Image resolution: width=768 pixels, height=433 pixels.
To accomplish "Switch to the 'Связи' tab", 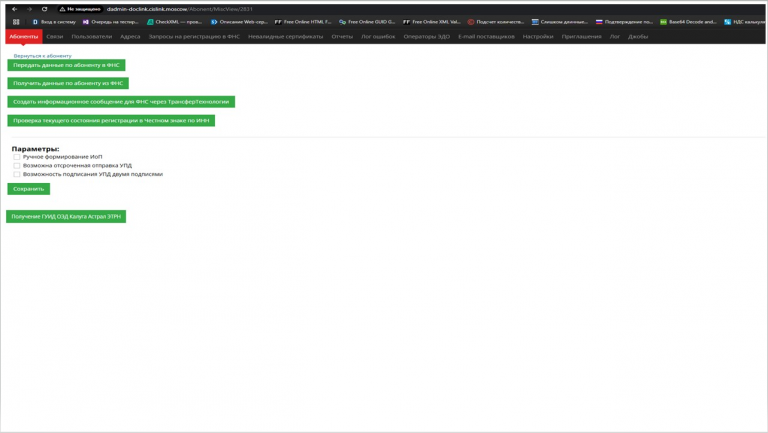I will [54, 36].
